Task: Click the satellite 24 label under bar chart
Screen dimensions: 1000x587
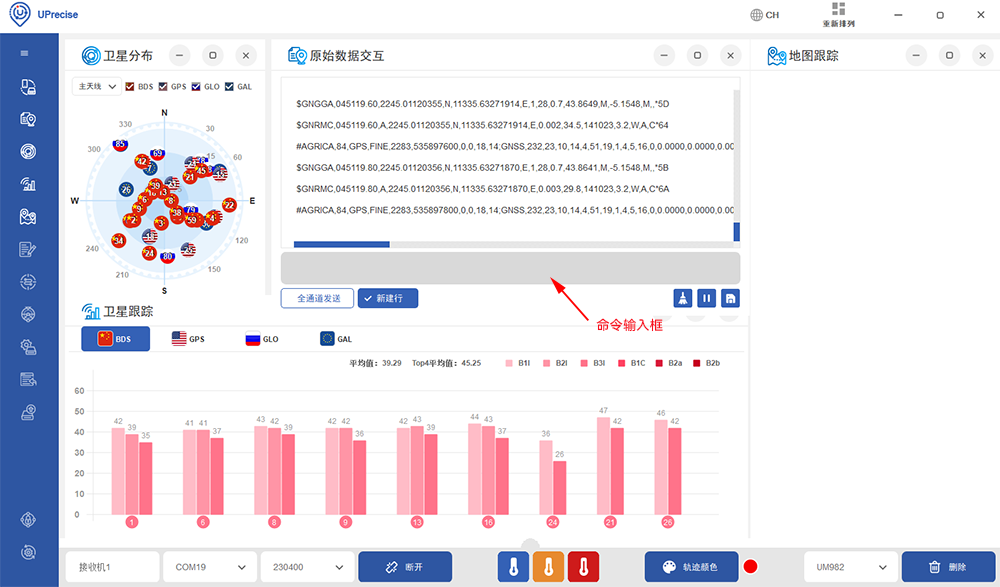Action: point(552,523)
